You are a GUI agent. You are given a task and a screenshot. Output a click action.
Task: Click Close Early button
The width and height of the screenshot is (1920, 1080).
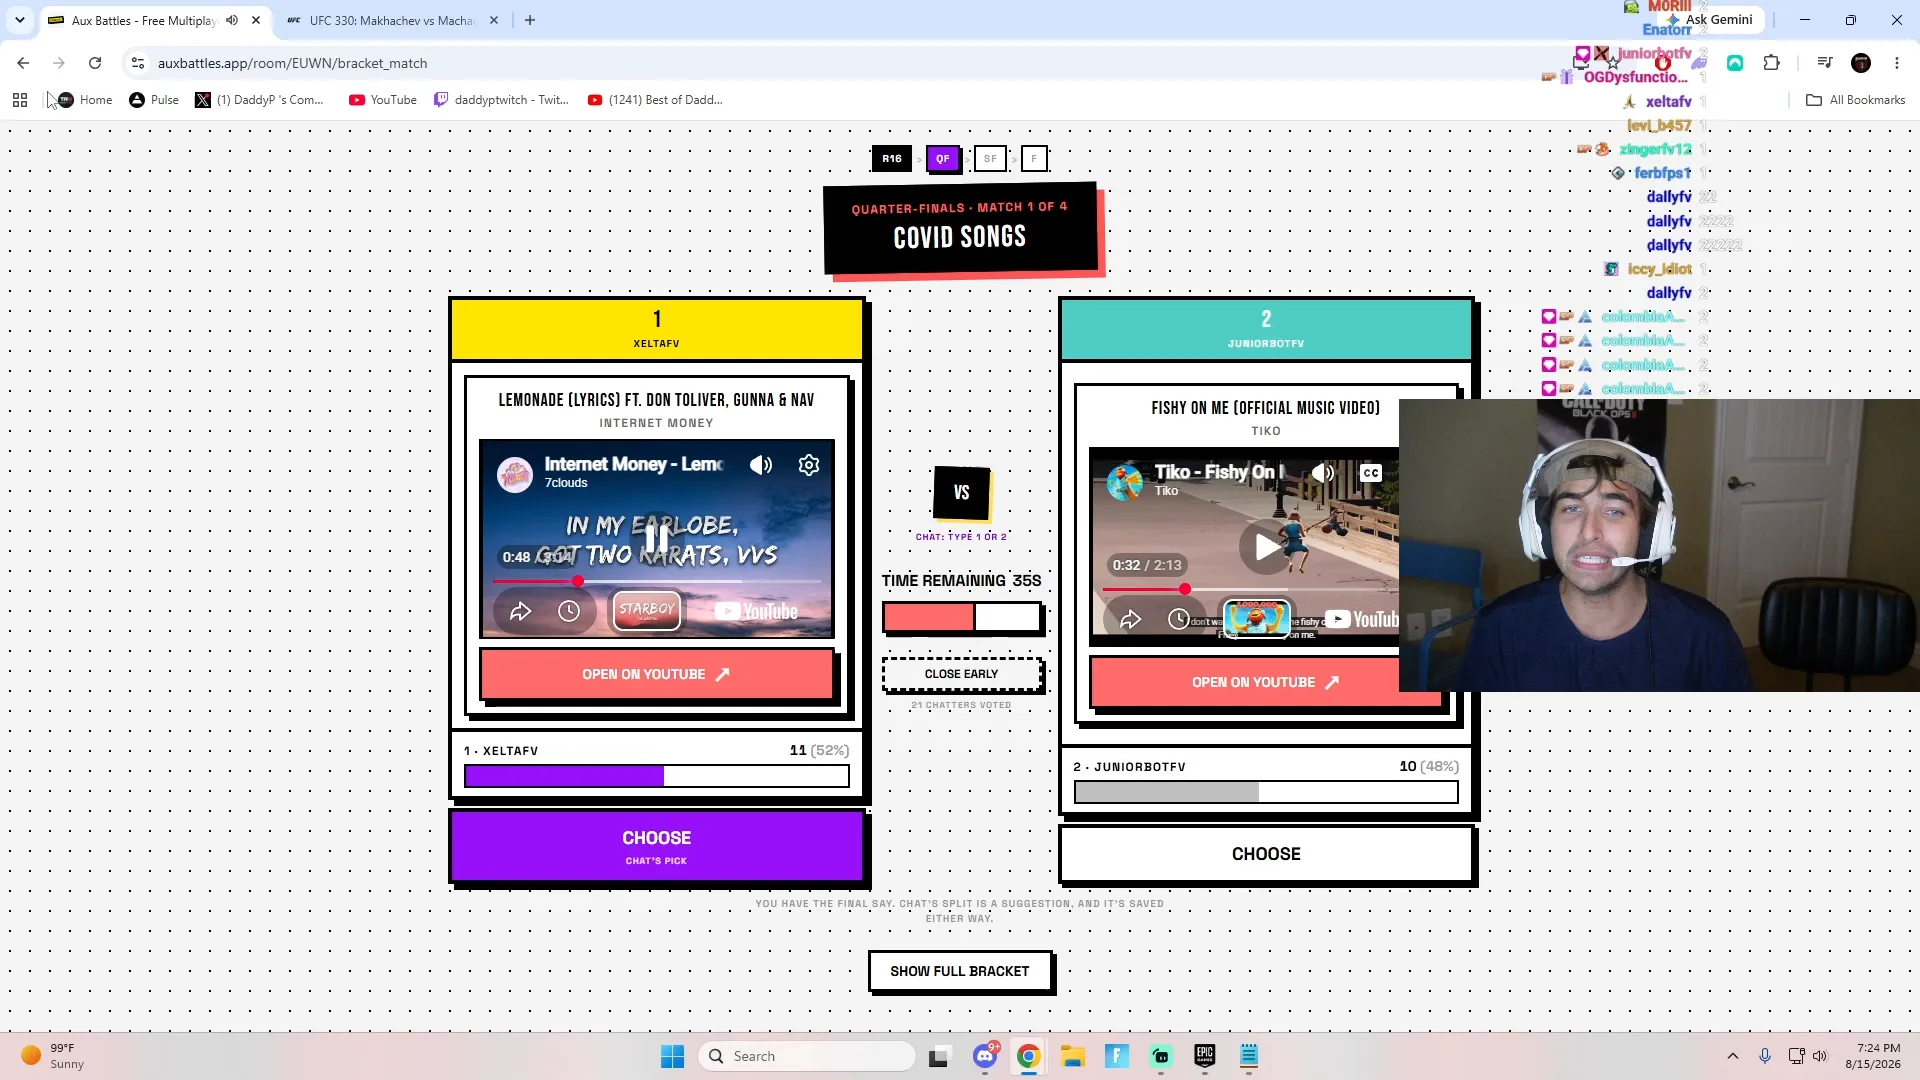(961, 674)
